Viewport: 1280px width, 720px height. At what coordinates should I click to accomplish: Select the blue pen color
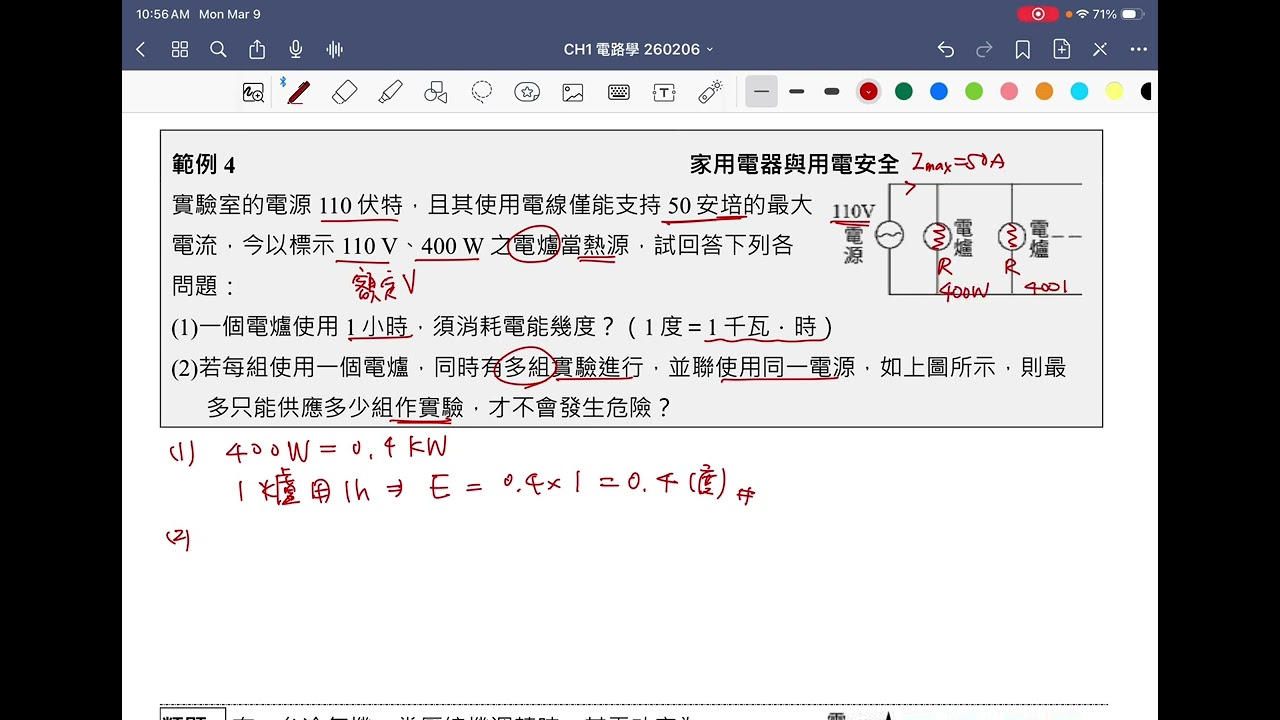click(x=939, y=92)
